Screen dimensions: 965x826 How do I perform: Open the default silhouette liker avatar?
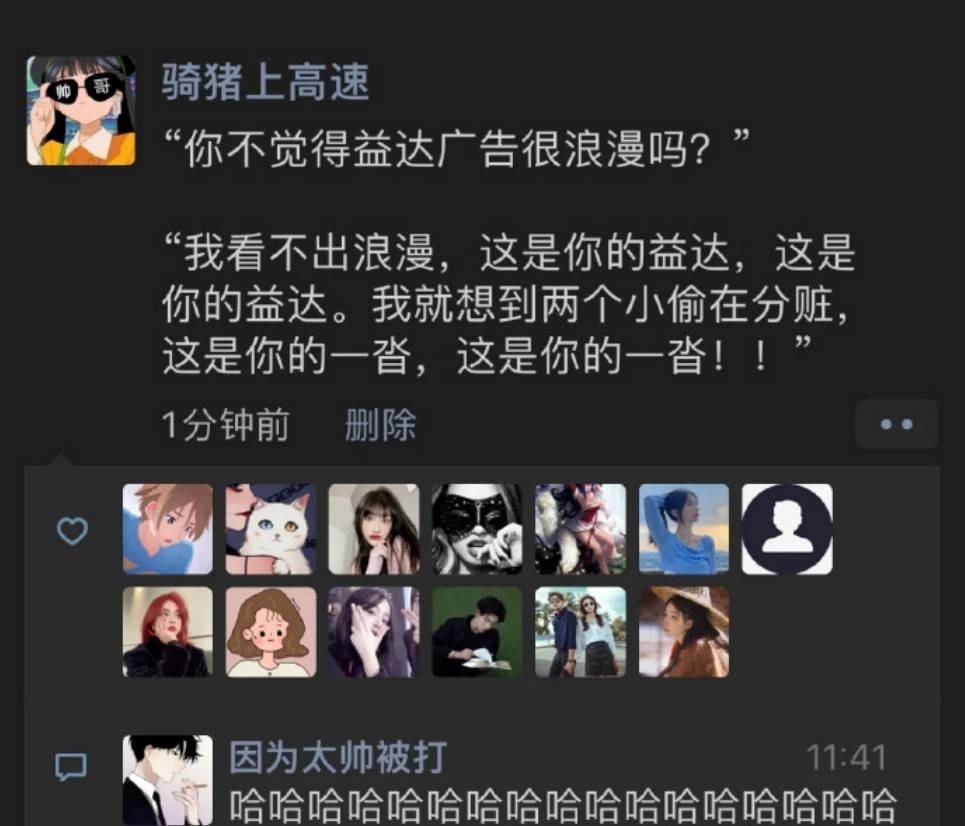(x=787, y=529)
